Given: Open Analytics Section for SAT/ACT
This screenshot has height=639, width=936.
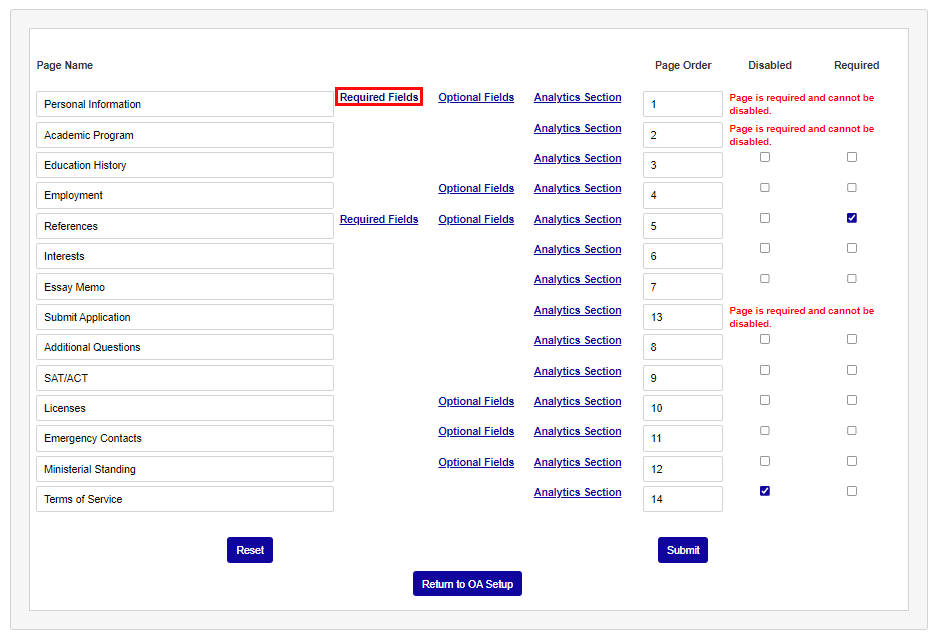Looking at the screenshot, I should click(577, 371).
